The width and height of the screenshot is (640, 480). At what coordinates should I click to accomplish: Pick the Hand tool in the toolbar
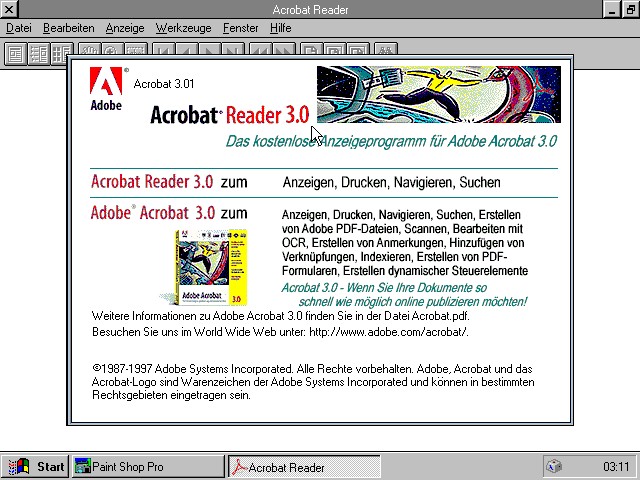(x=89, y=49)
